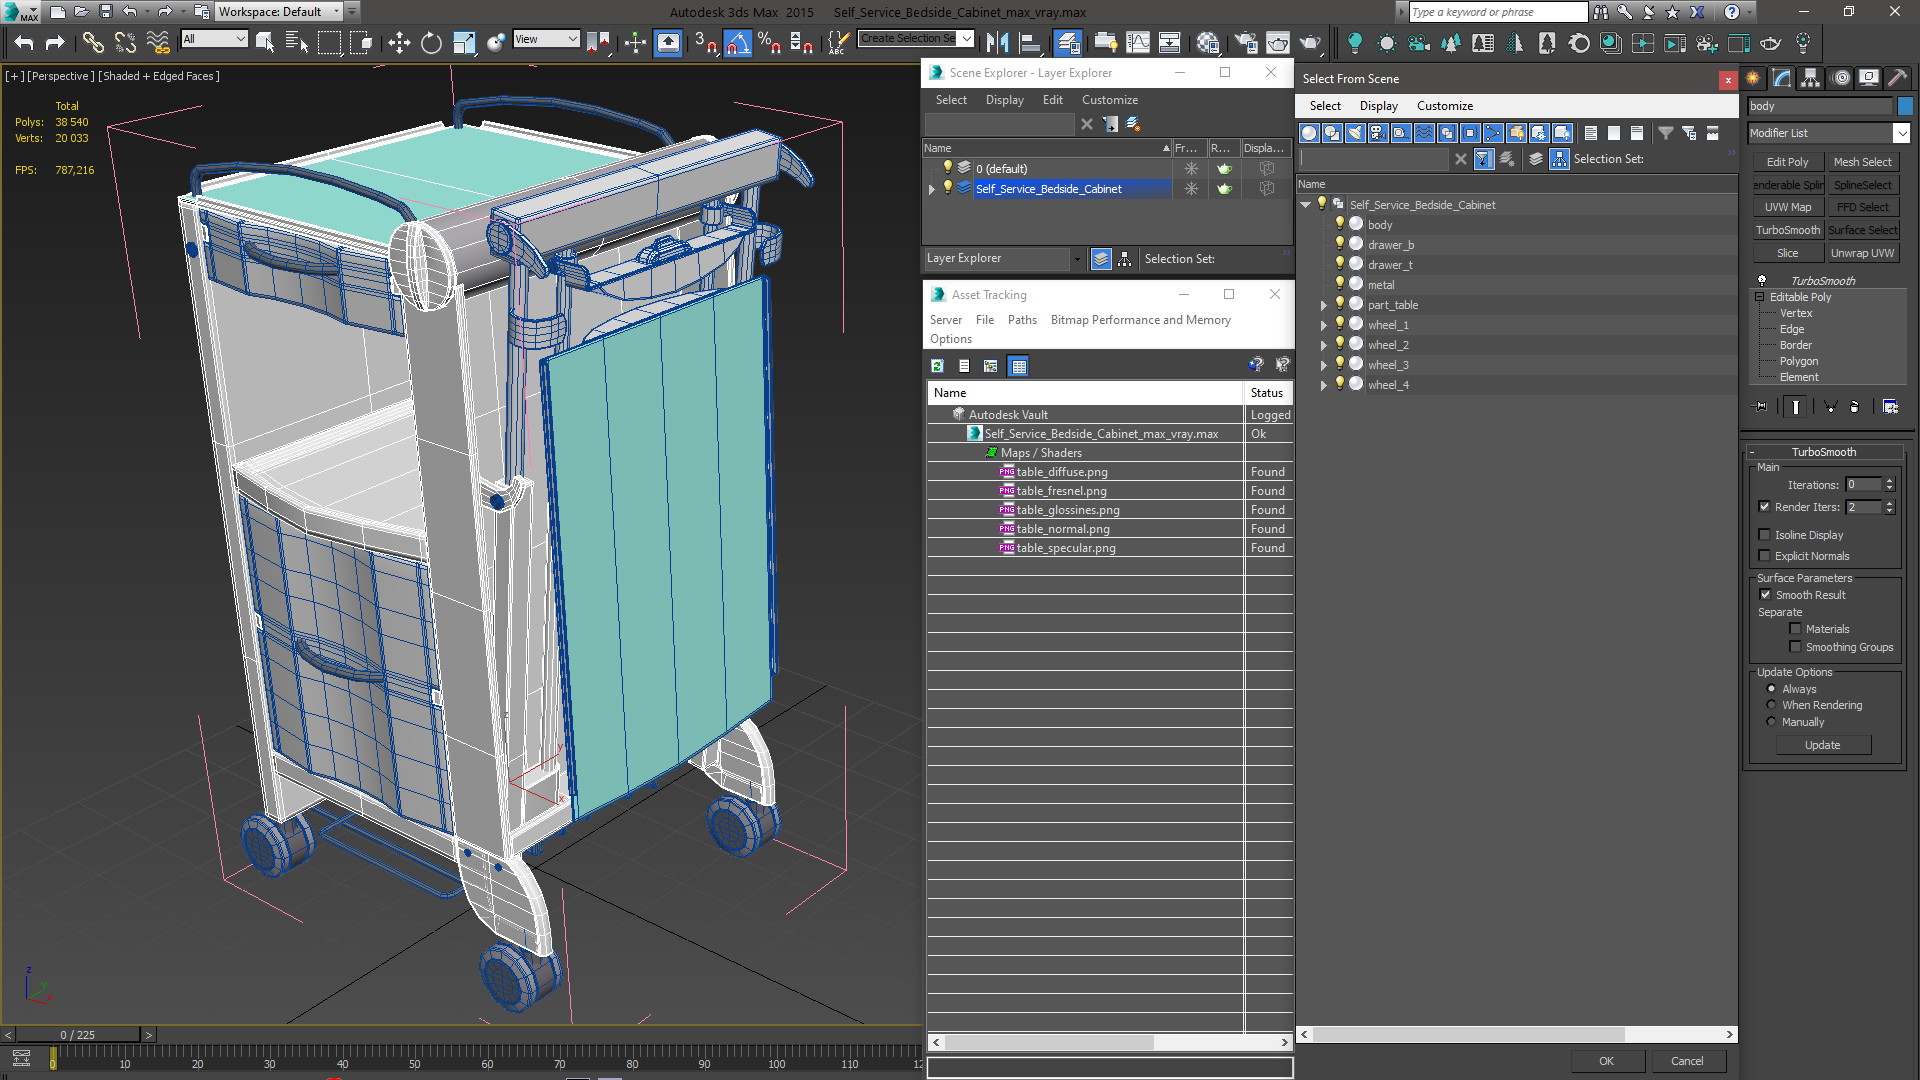Select the When Rendering update option
Screen dimensions: 1920x1080
coord(1771,705)
